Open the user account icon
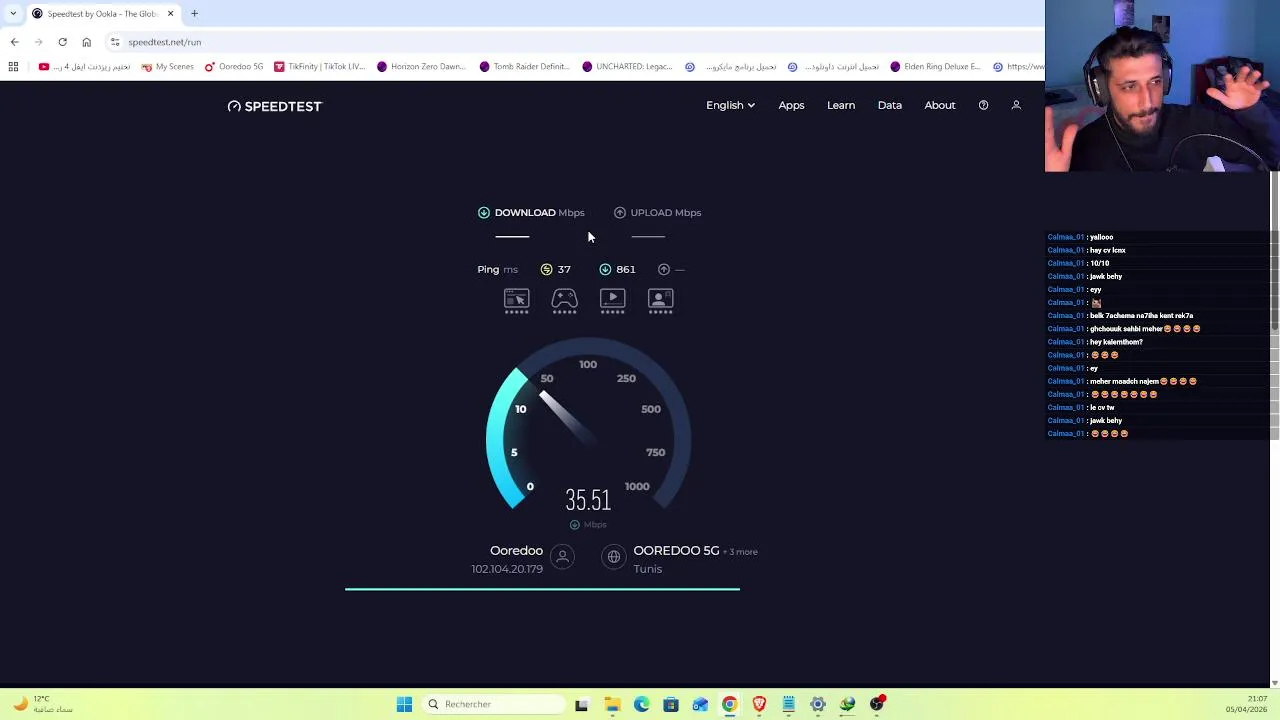Screen dimensions: 1280x720 (1016, 105)
